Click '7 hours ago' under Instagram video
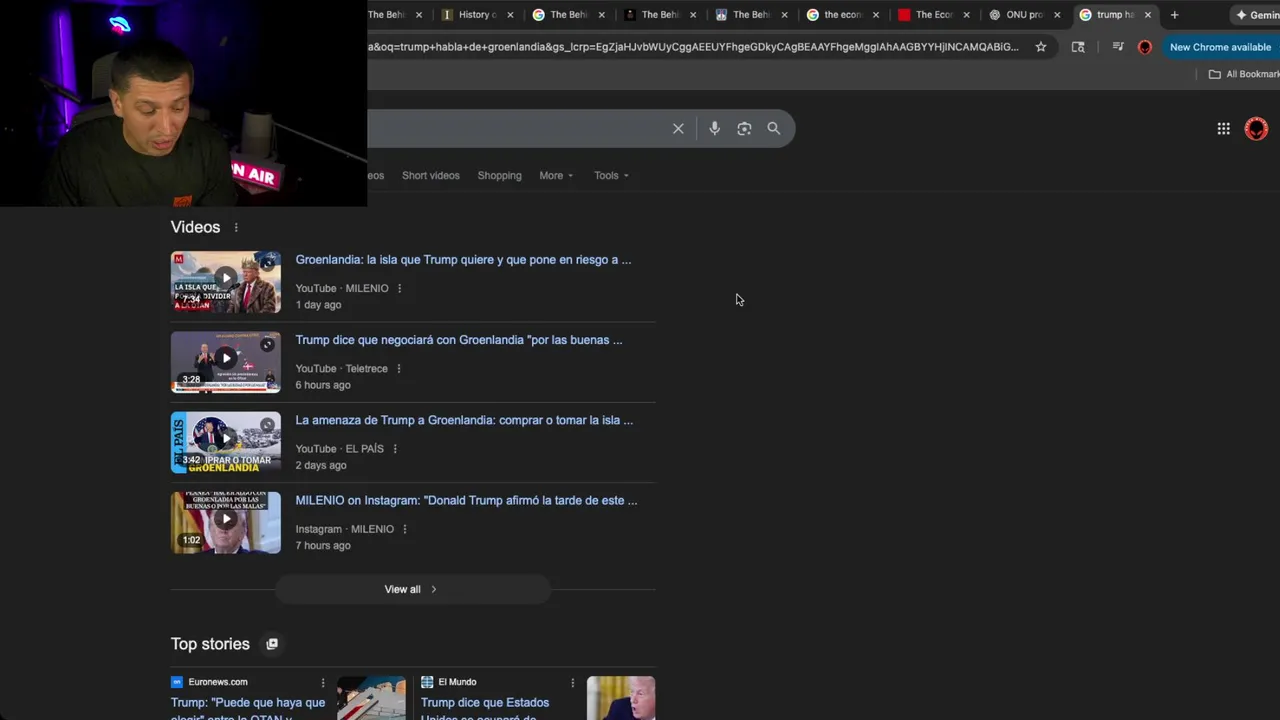 coord(323,546)
